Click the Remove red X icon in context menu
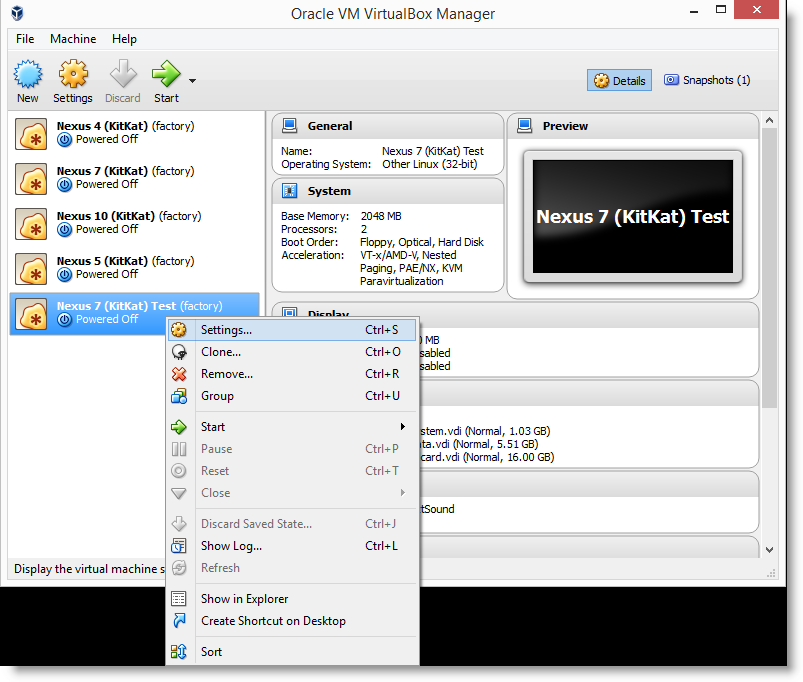The width and height of the screenshot is (803, 682). tap(179, 374)
